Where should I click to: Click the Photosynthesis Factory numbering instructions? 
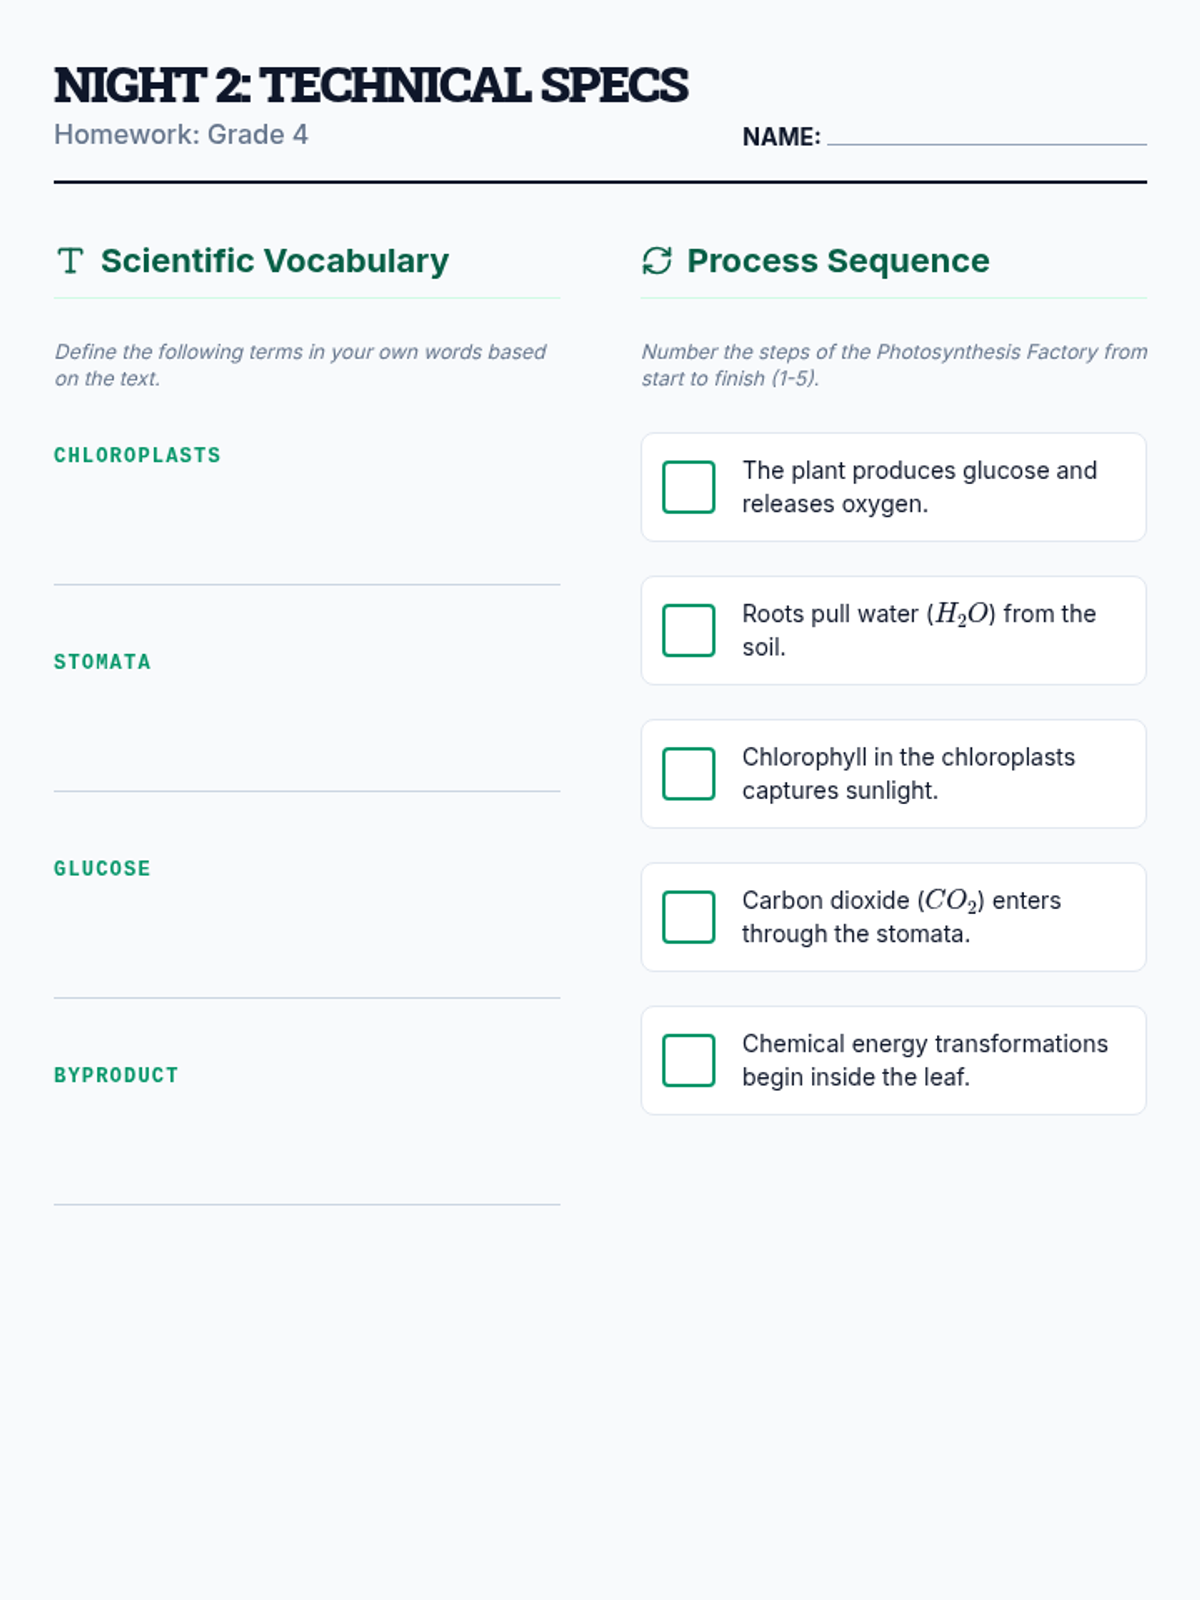[893, 365]
